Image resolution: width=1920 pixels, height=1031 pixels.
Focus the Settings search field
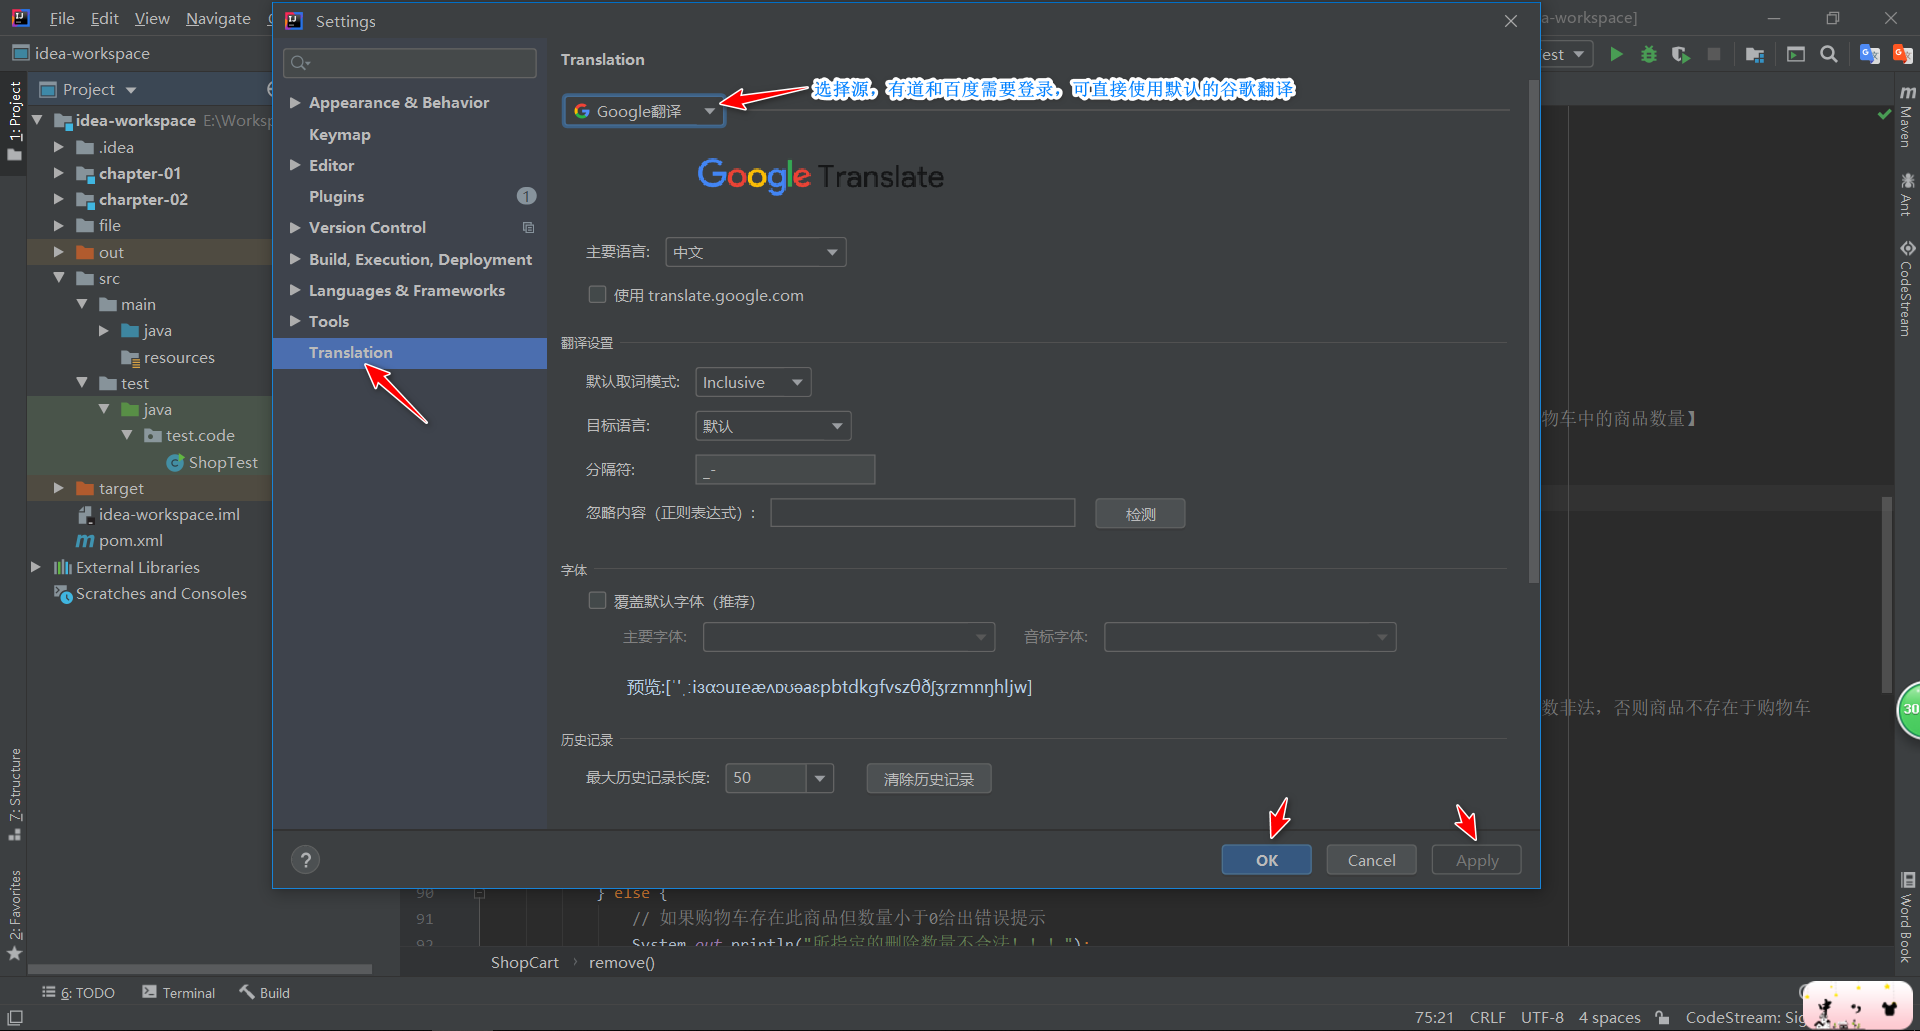pyautogui.click(x=410, y=63)
